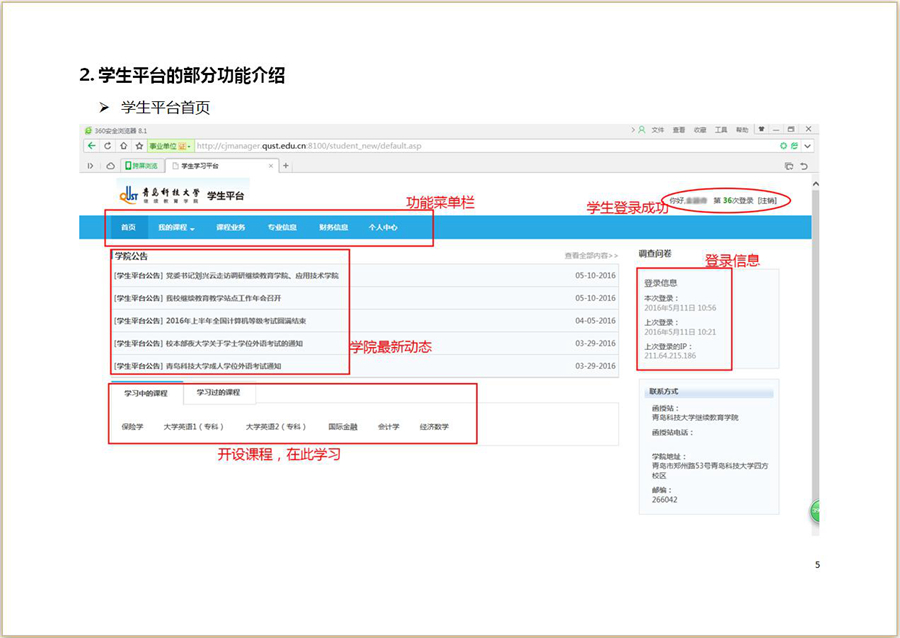Open the 大学英语1（专科） course
Screen dimensions: 900x638
click(194, 427)
